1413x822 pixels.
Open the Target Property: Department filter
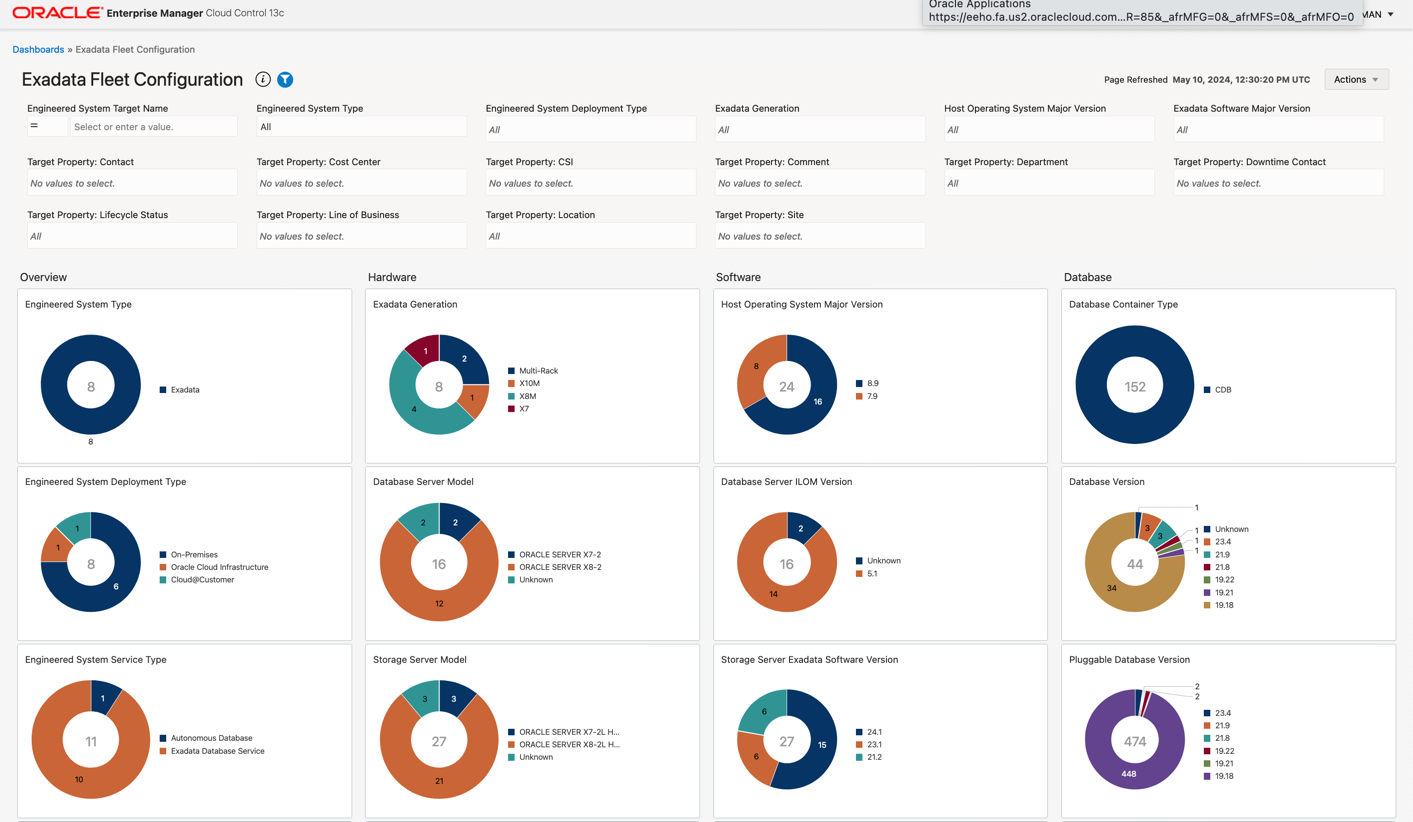coord(1049,183)
